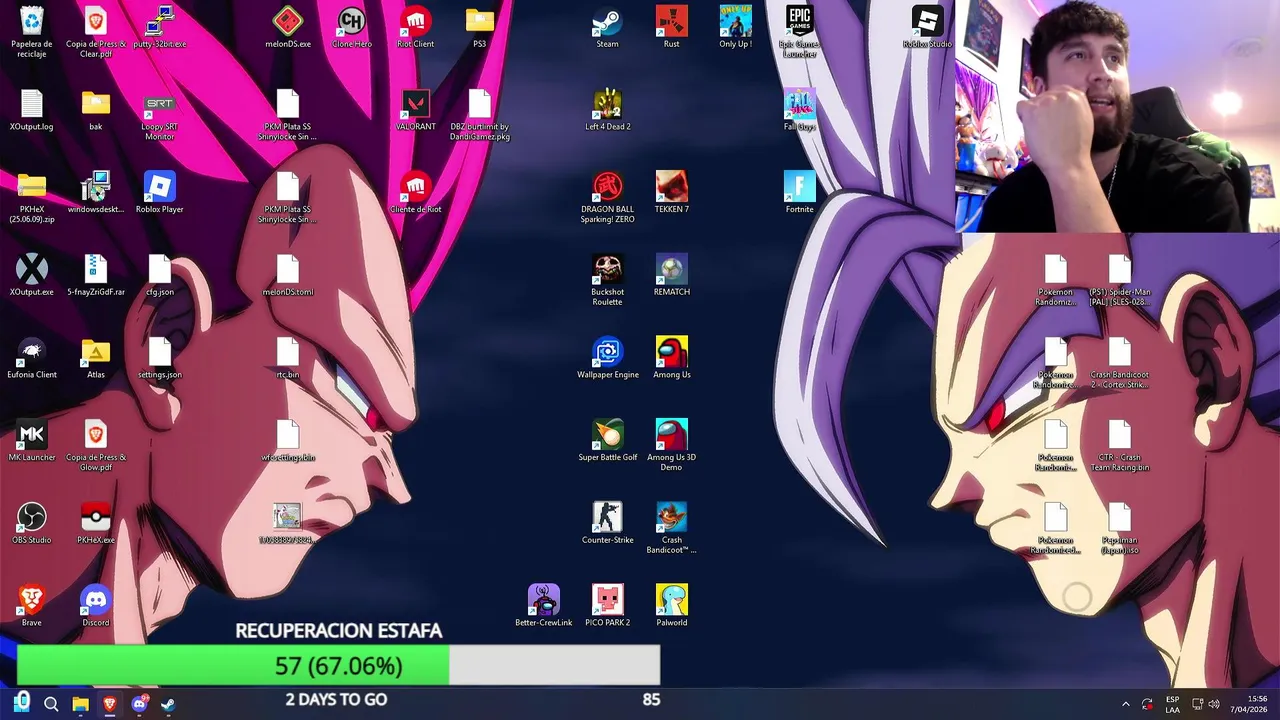
Task: Launch Cliente de Riot
Action: pyautogui.click(x=415, y=192)
